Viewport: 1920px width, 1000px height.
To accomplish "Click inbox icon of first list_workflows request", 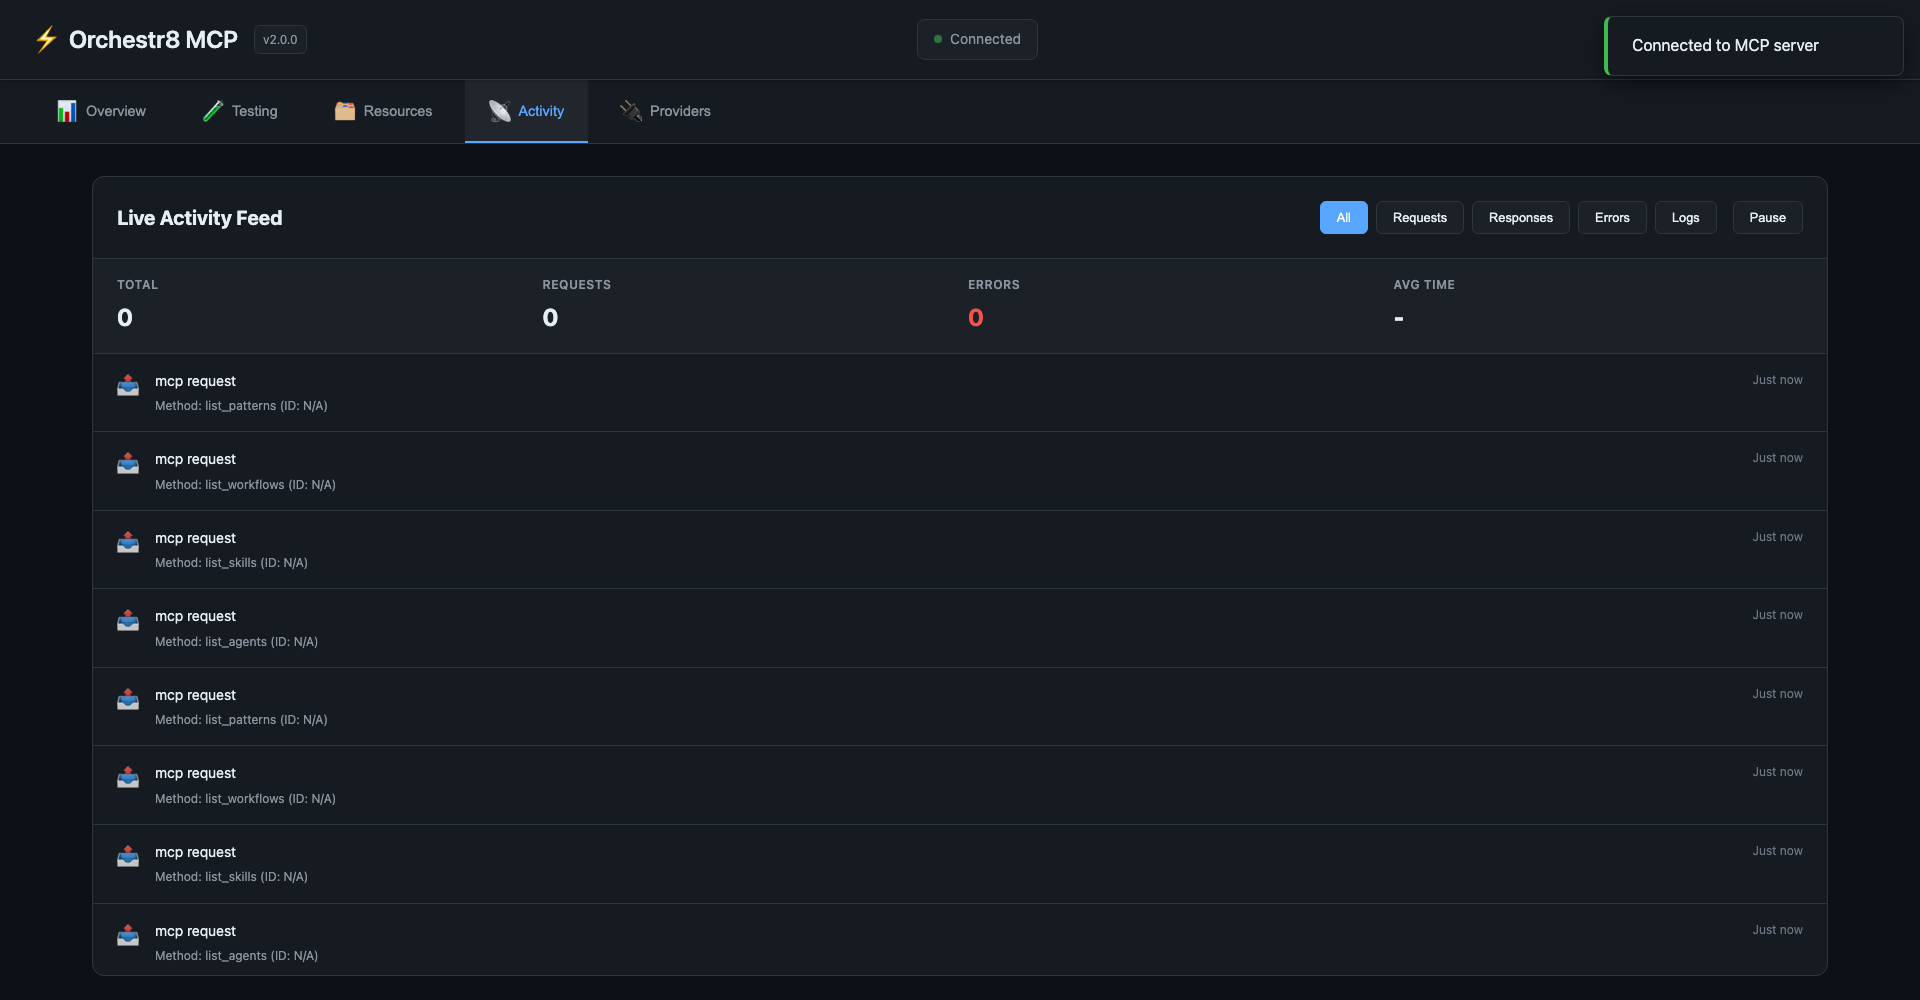I will coord(128,463).
